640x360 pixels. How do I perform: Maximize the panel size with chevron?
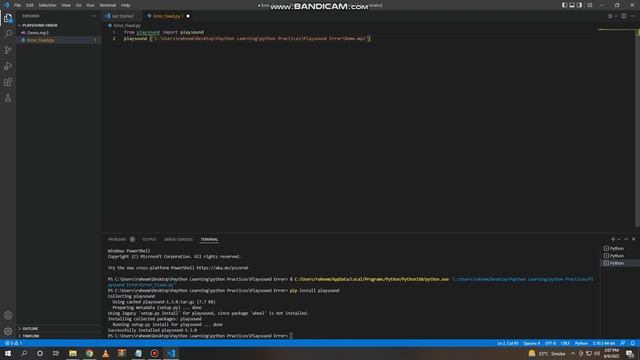626,239
